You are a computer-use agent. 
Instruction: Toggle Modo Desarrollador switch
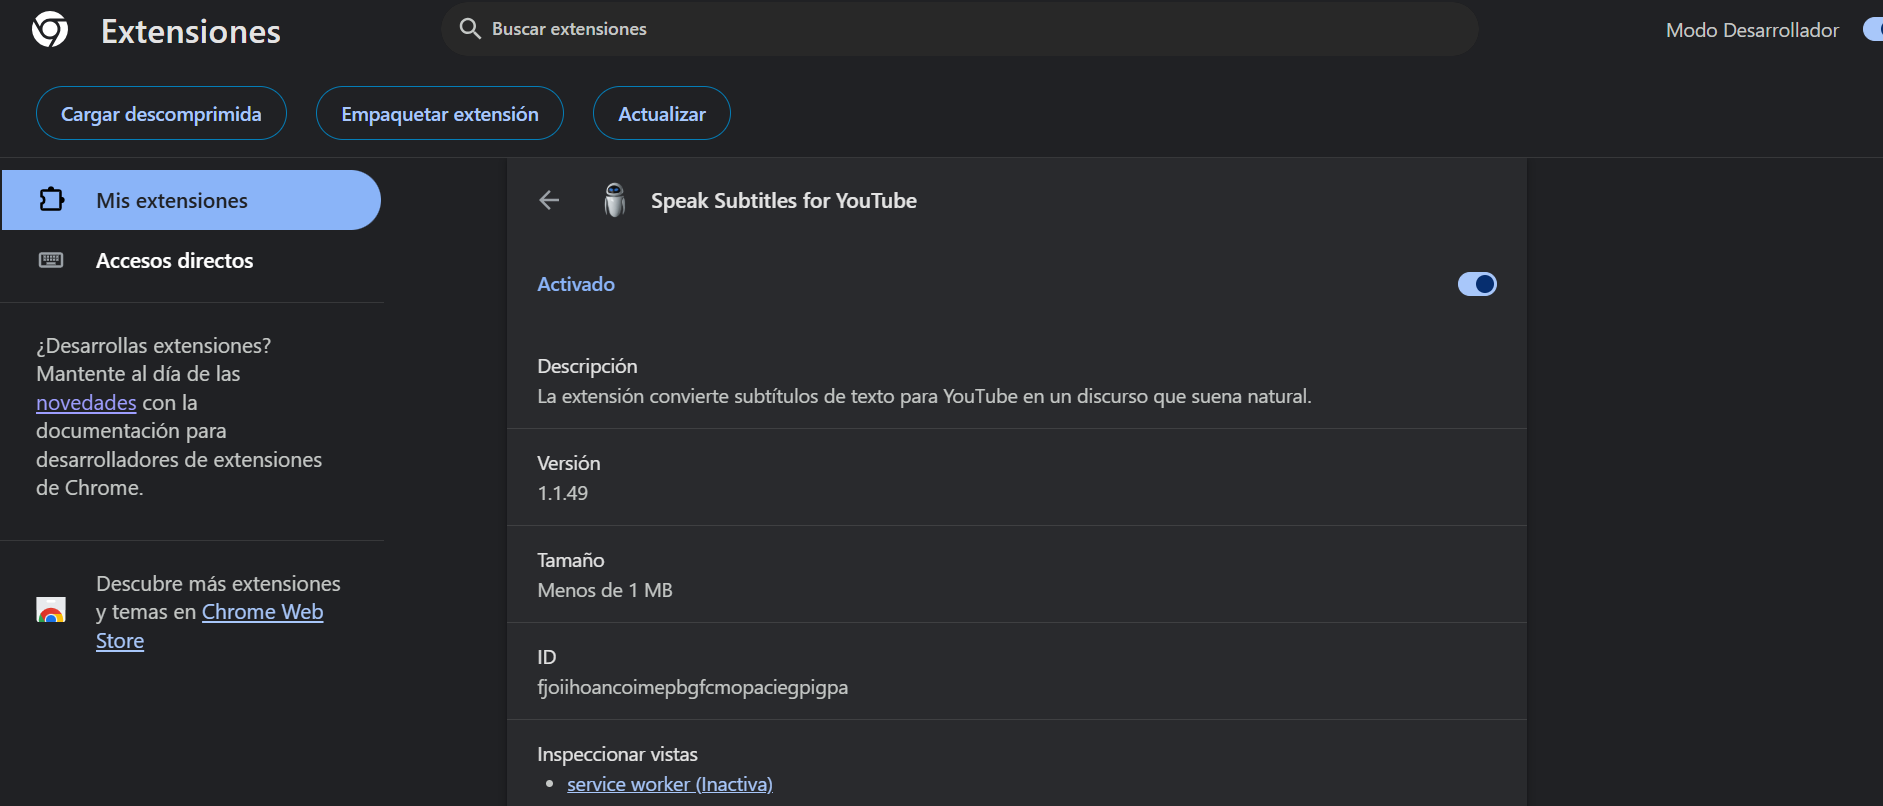tap(1872, 30)
